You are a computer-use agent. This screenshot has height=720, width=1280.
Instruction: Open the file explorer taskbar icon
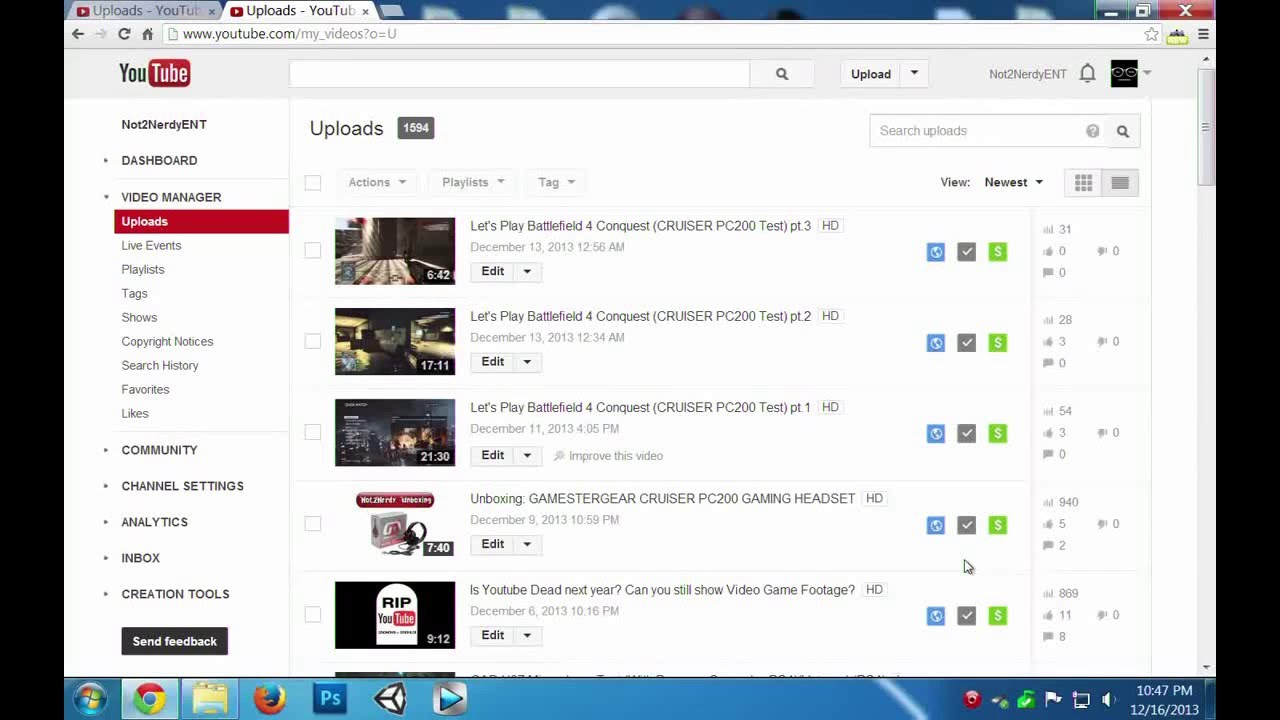click(210, 698)
